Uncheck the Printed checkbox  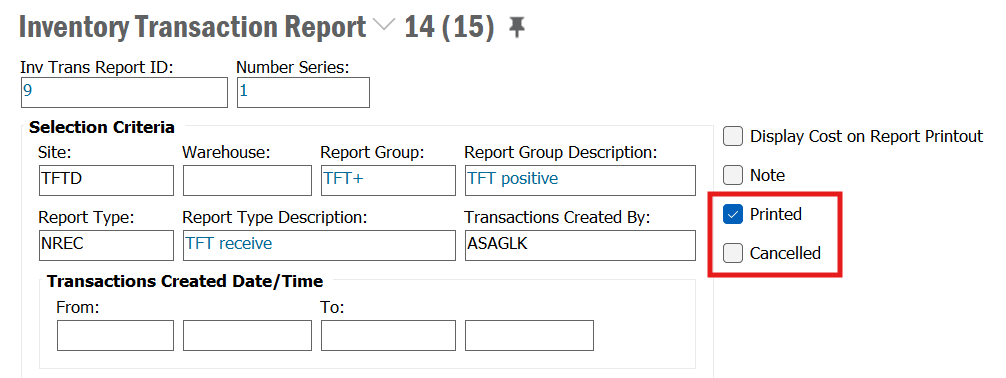733,214
